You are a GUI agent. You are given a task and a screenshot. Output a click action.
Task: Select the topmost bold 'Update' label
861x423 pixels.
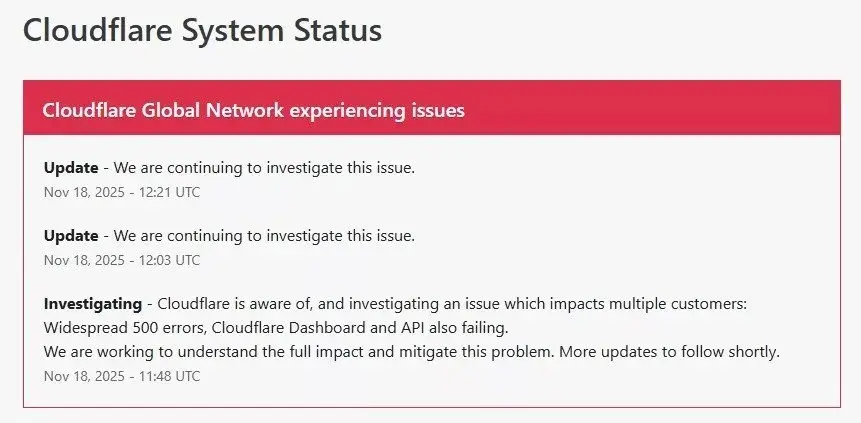71,167
